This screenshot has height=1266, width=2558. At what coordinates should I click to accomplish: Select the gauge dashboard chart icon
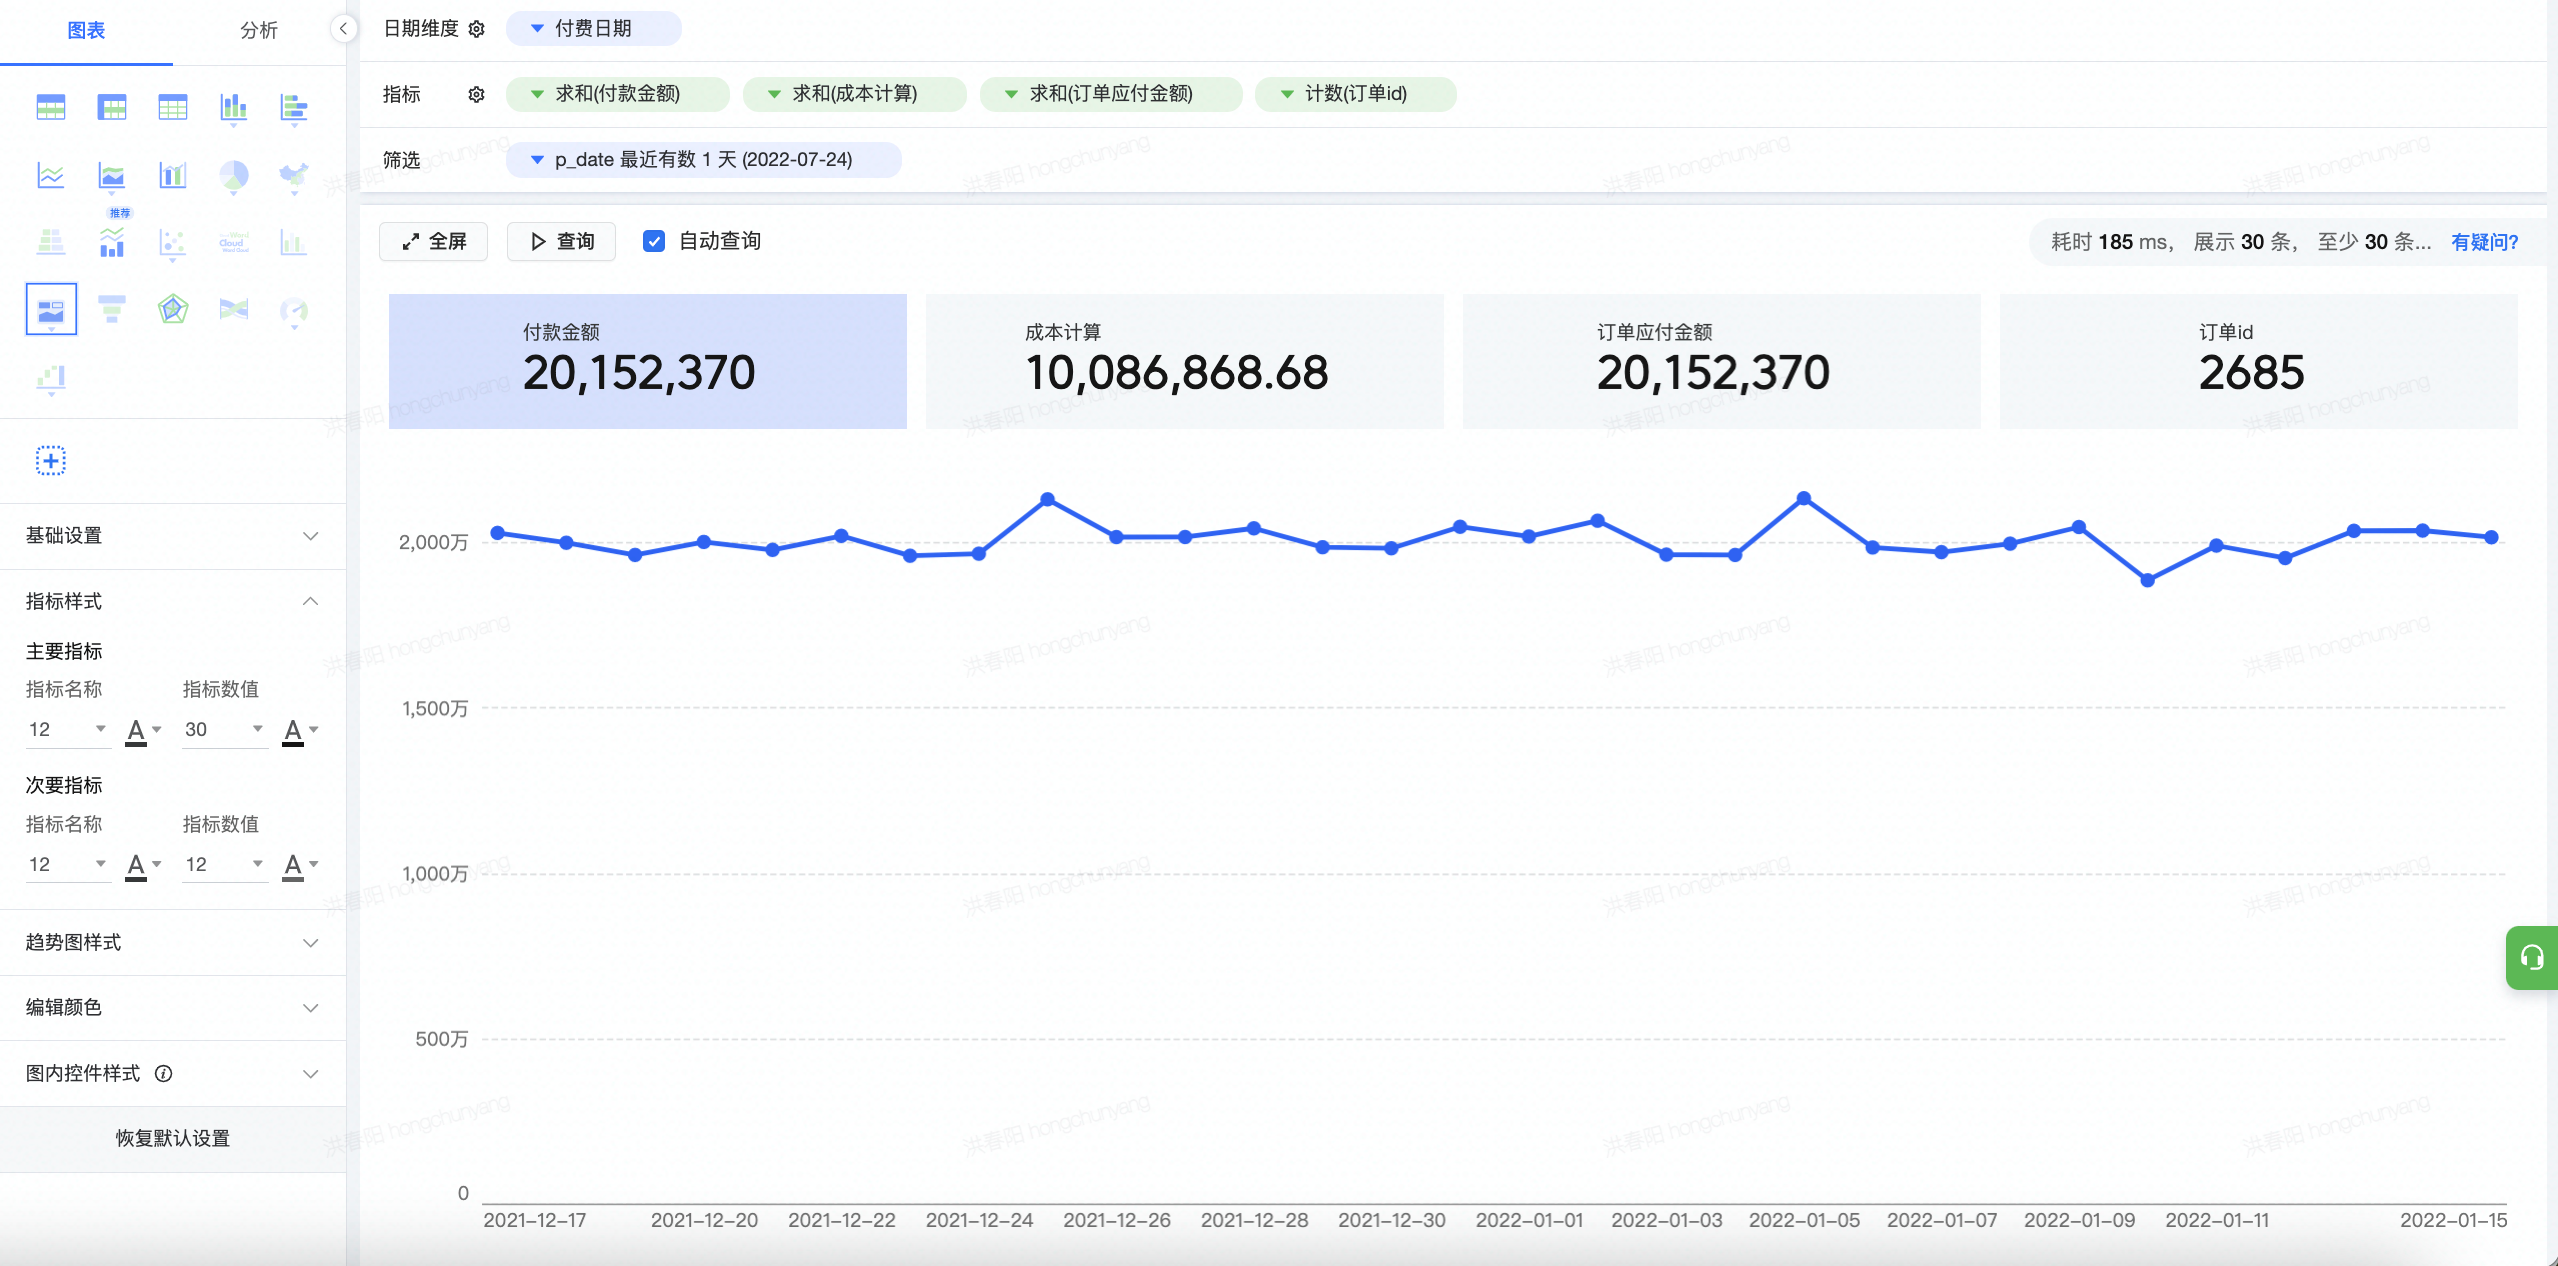(x=294, y=311)
